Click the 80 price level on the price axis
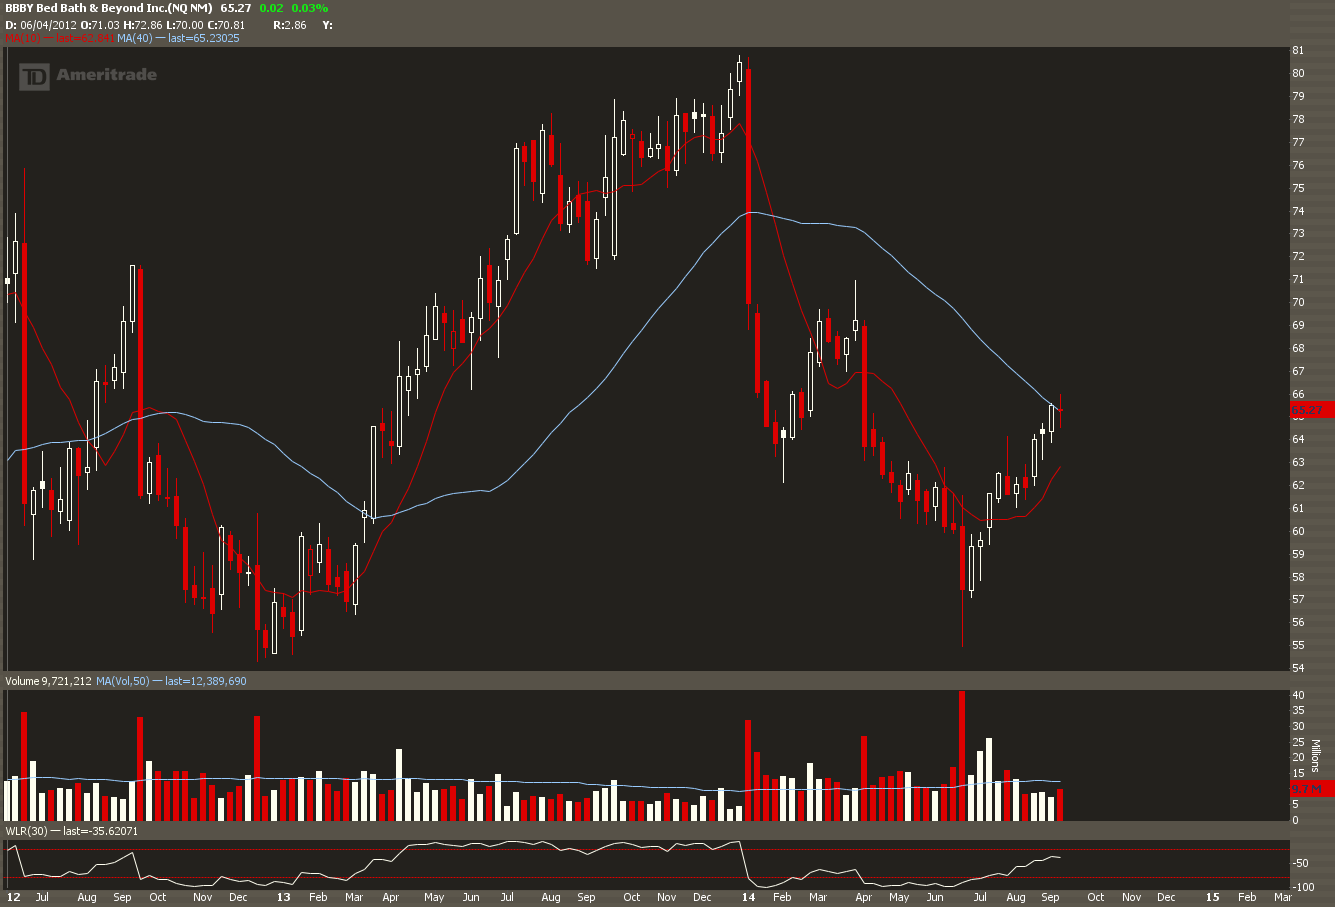The height and width of the screenshot is (907, 1335). point(1297,73)
